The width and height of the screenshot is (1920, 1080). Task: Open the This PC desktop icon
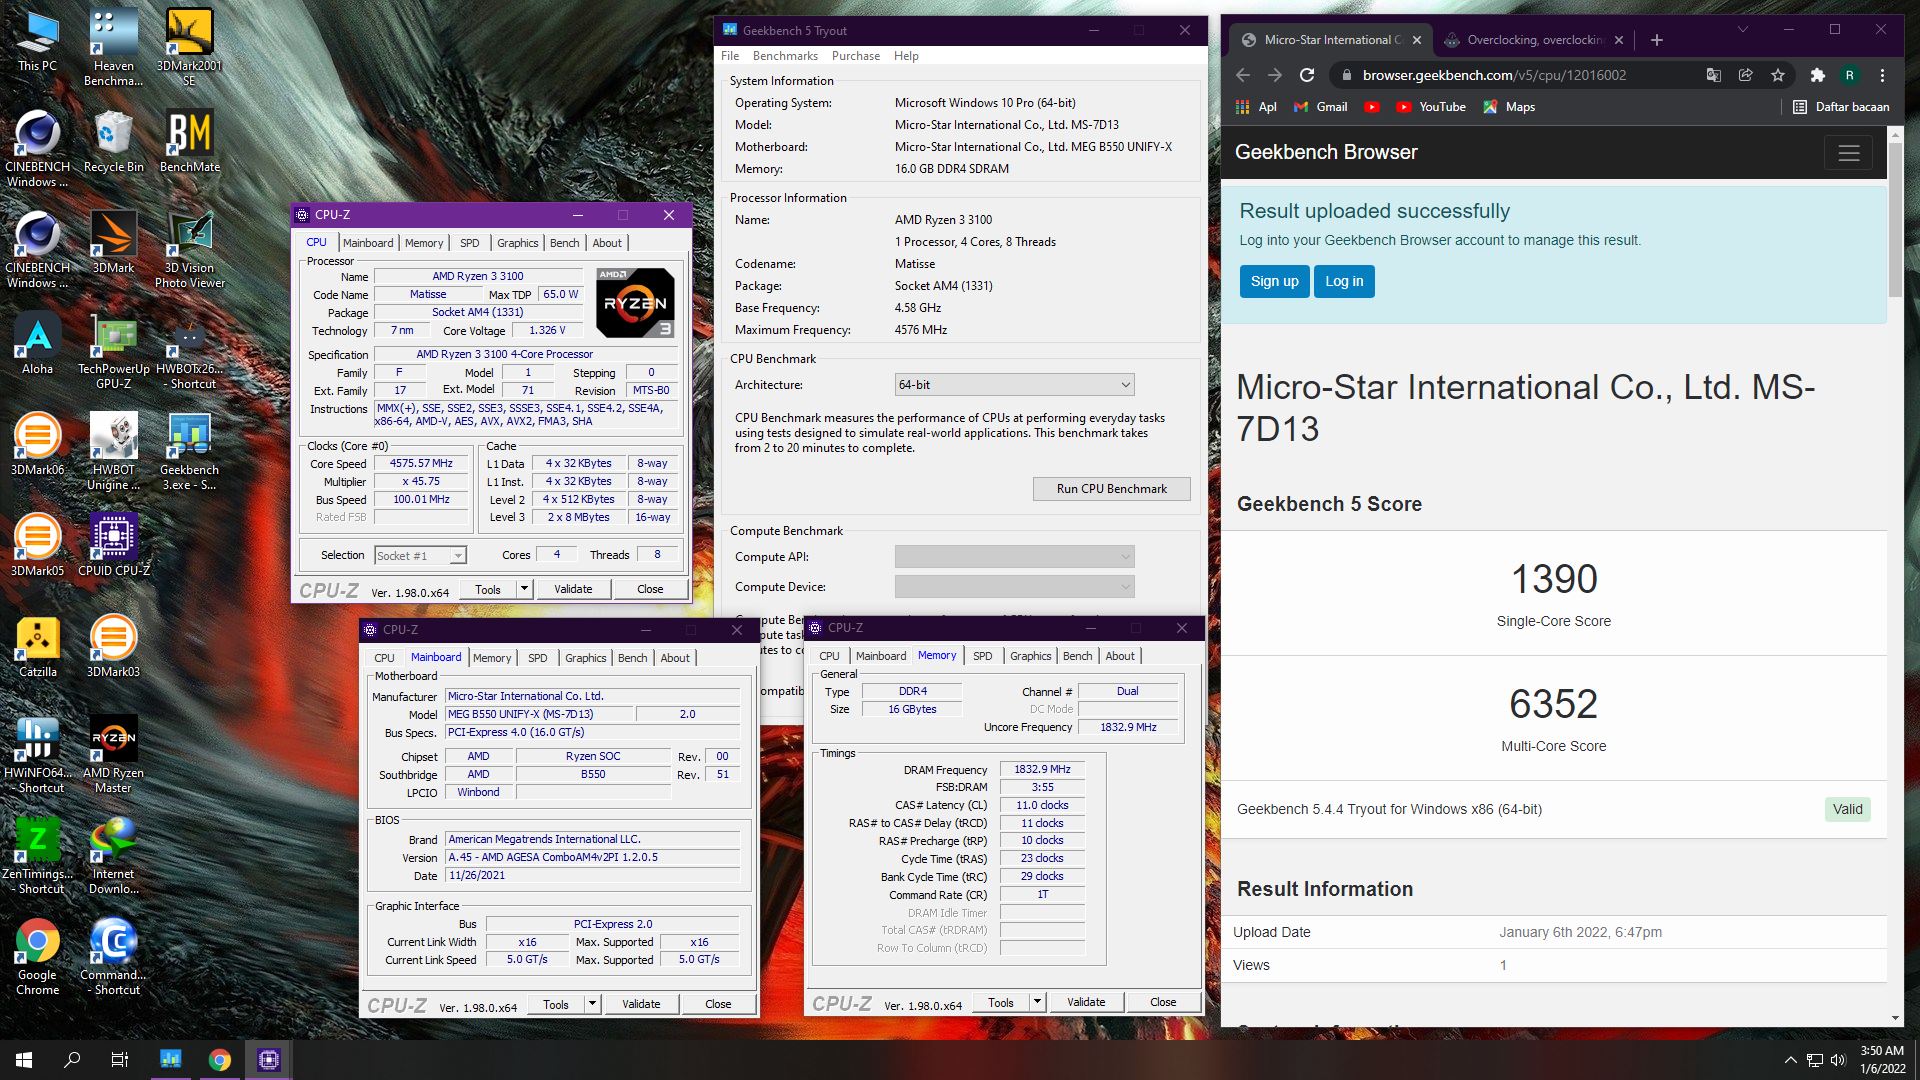point(37,40)
